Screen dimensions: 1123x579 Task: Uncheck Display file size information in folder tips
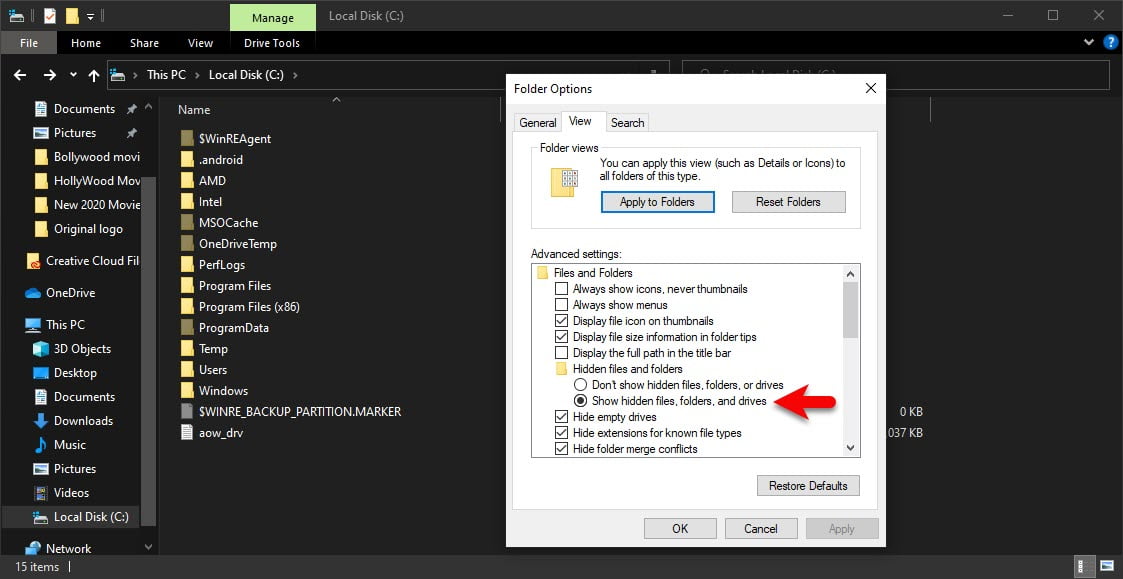click(562, 337)
